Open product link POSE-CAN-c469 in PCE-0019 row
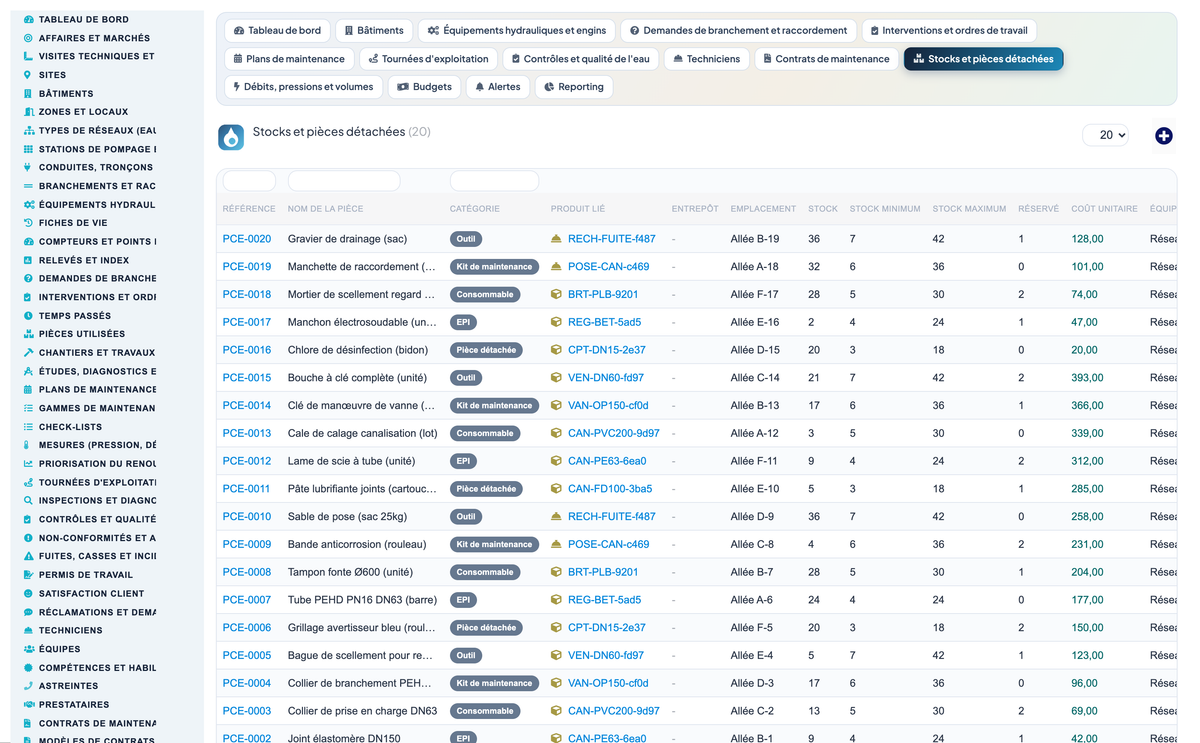 (608, 267)
